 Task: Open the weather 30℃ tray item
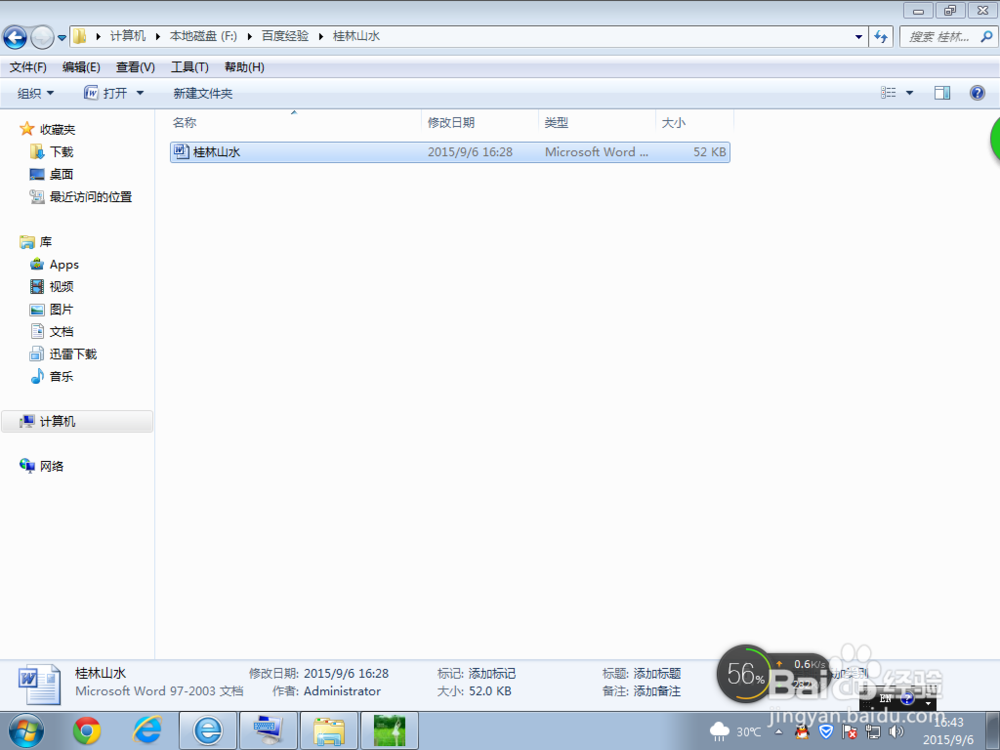pyautogui.click(x=735, y=732)
